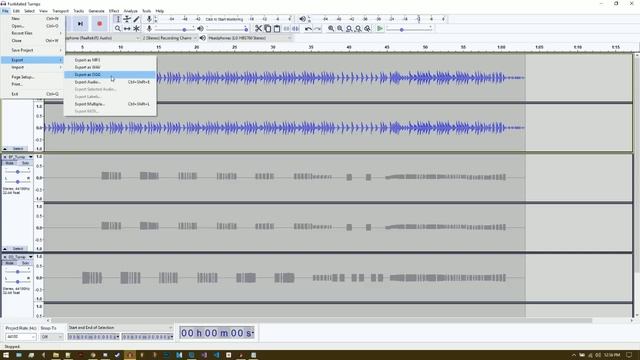Close the second track with its X
640x360 pixels.
pos(5,157)
